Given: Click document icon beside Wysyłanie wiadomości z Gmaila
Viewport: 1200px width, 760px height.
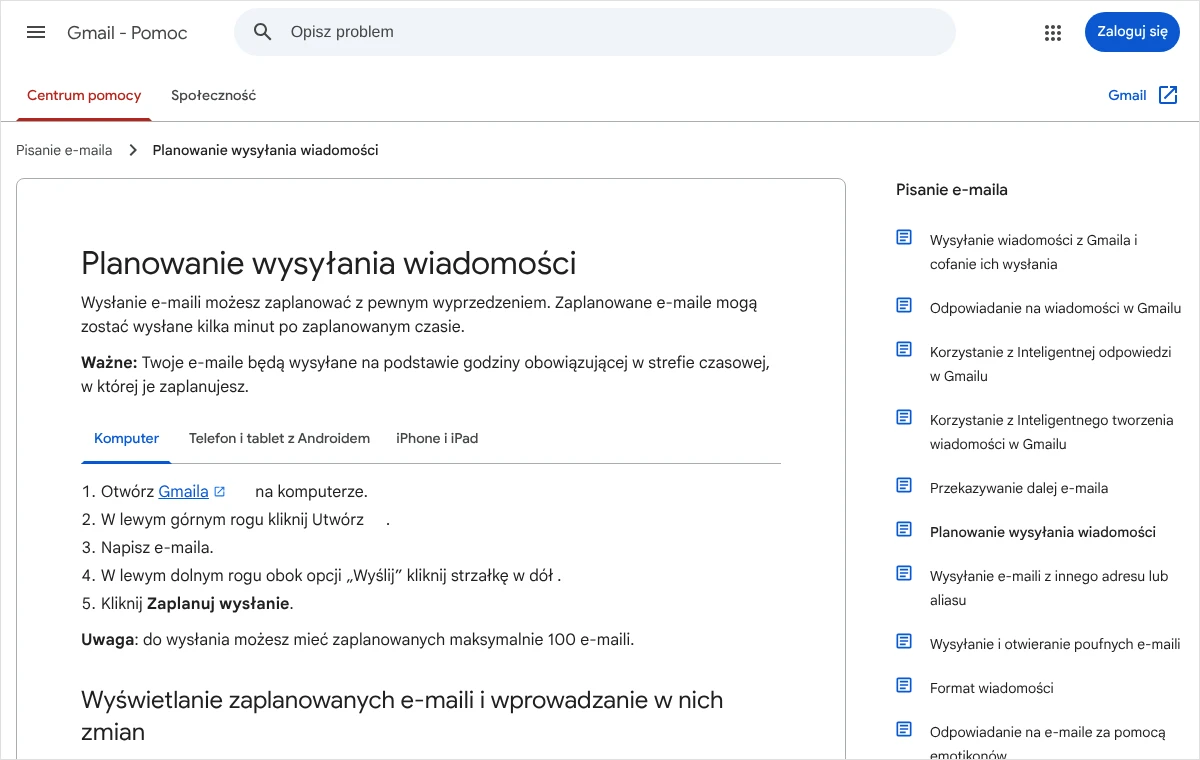Looking at the screenshot, I should pos(904,237).
